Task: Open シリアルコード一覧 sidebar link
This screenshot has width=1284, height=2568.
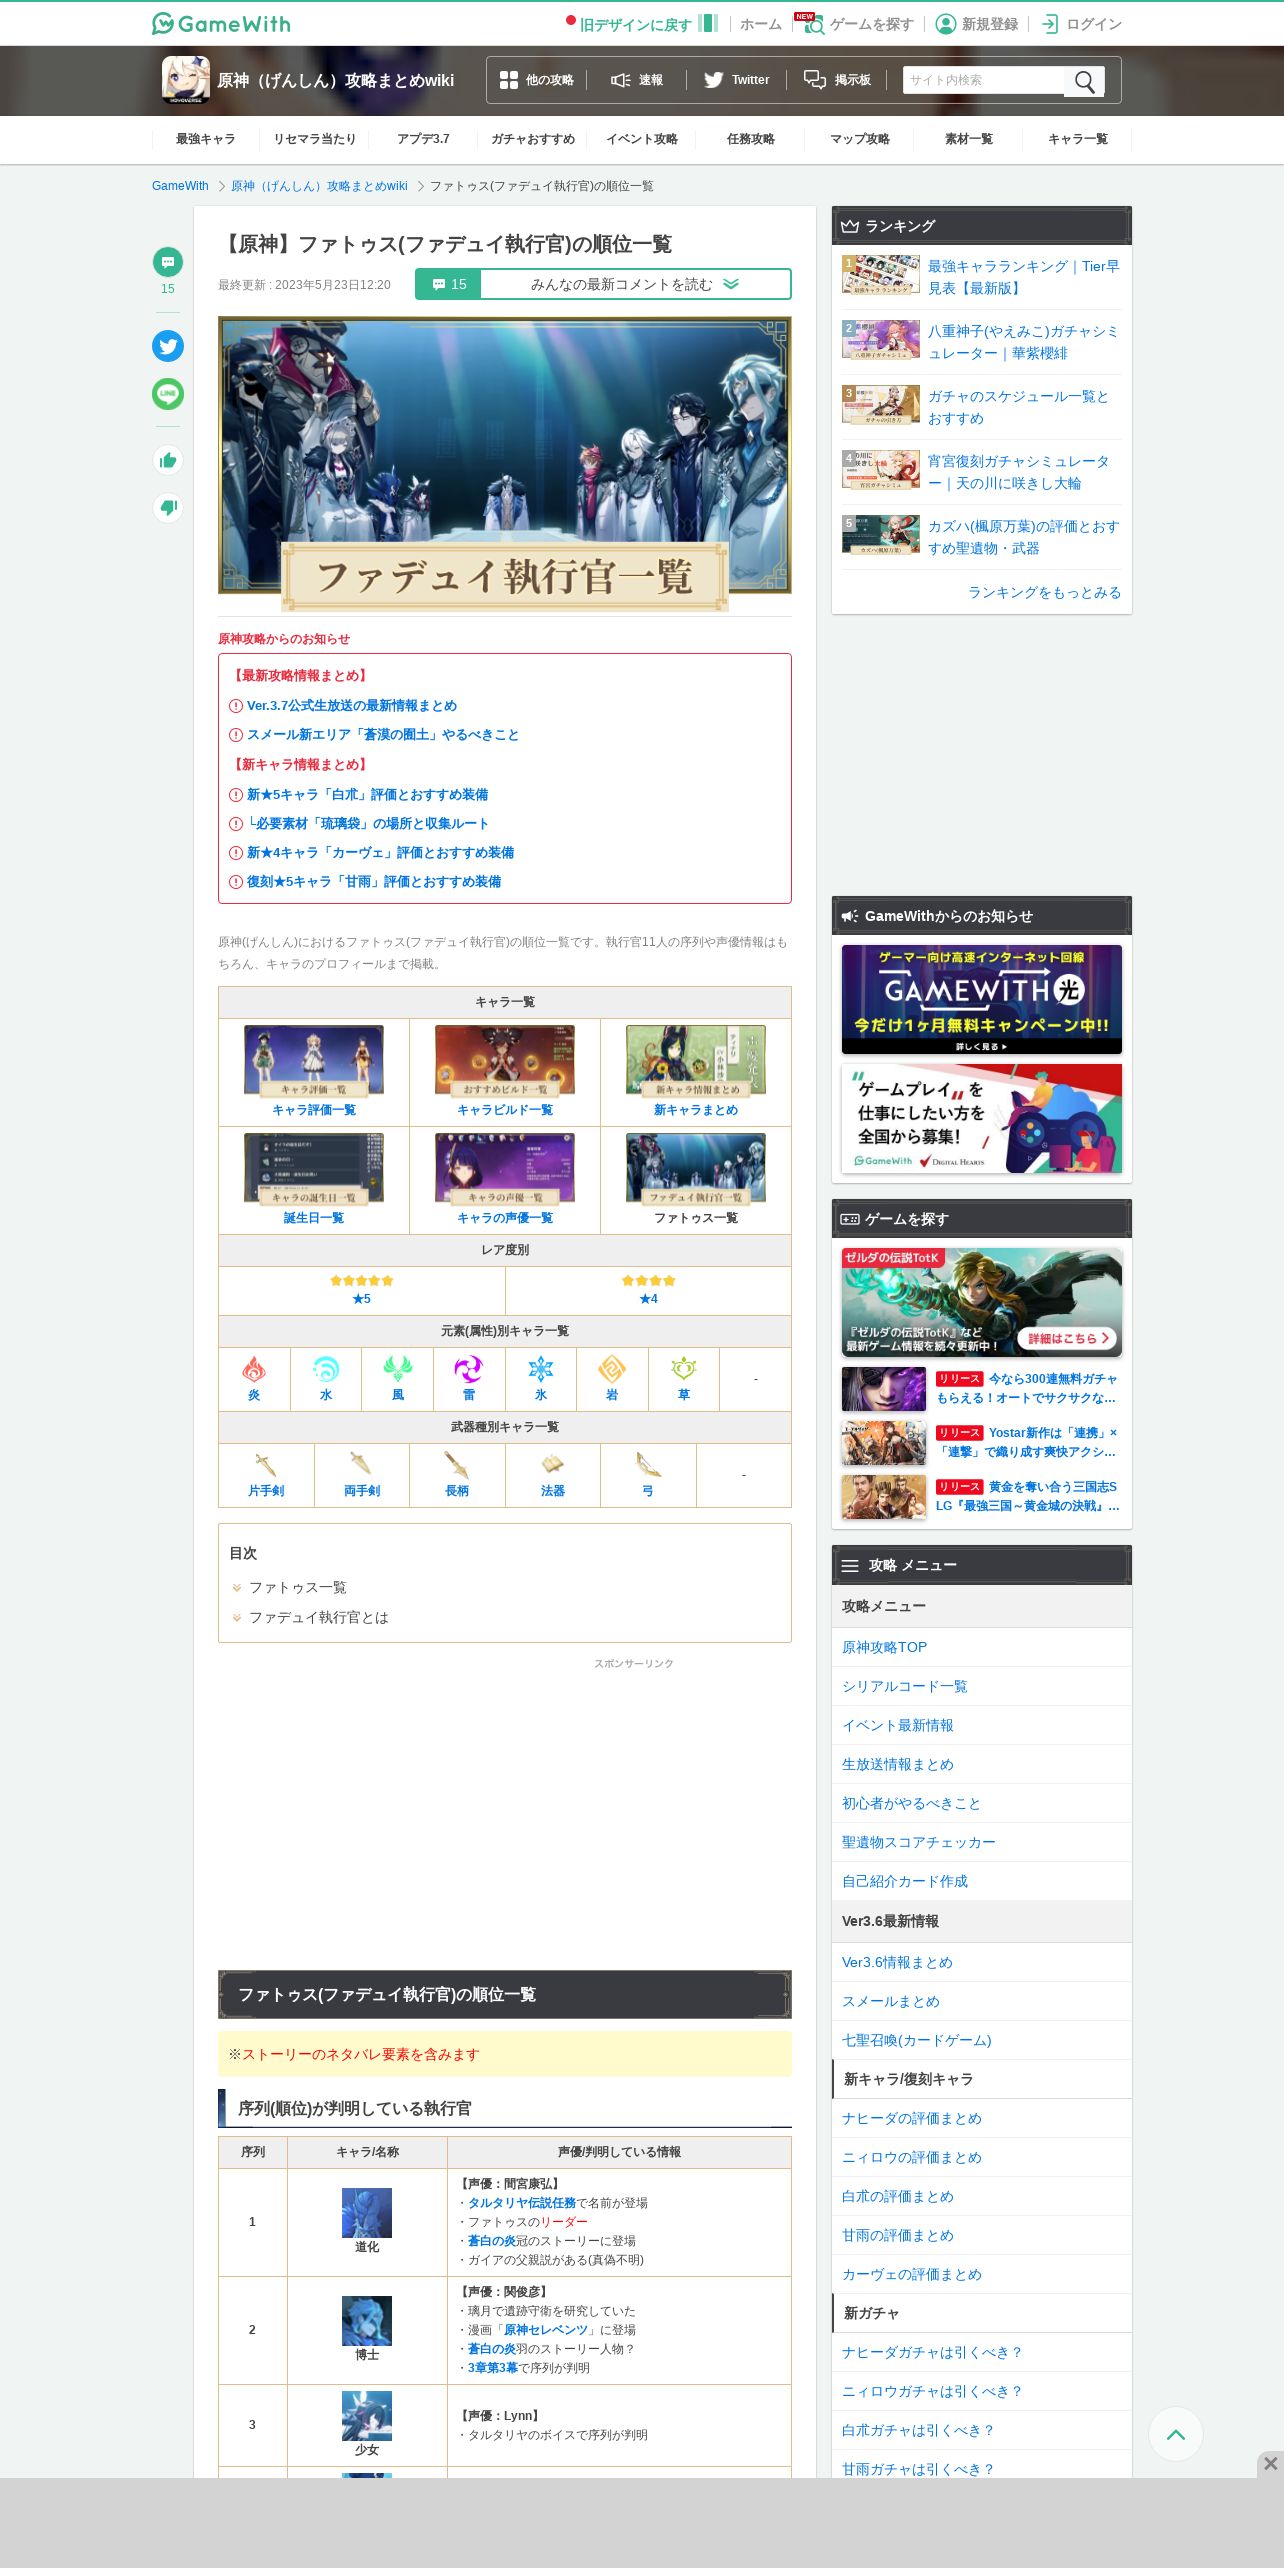Action: pyautogui.click(x=905, y=1686)
